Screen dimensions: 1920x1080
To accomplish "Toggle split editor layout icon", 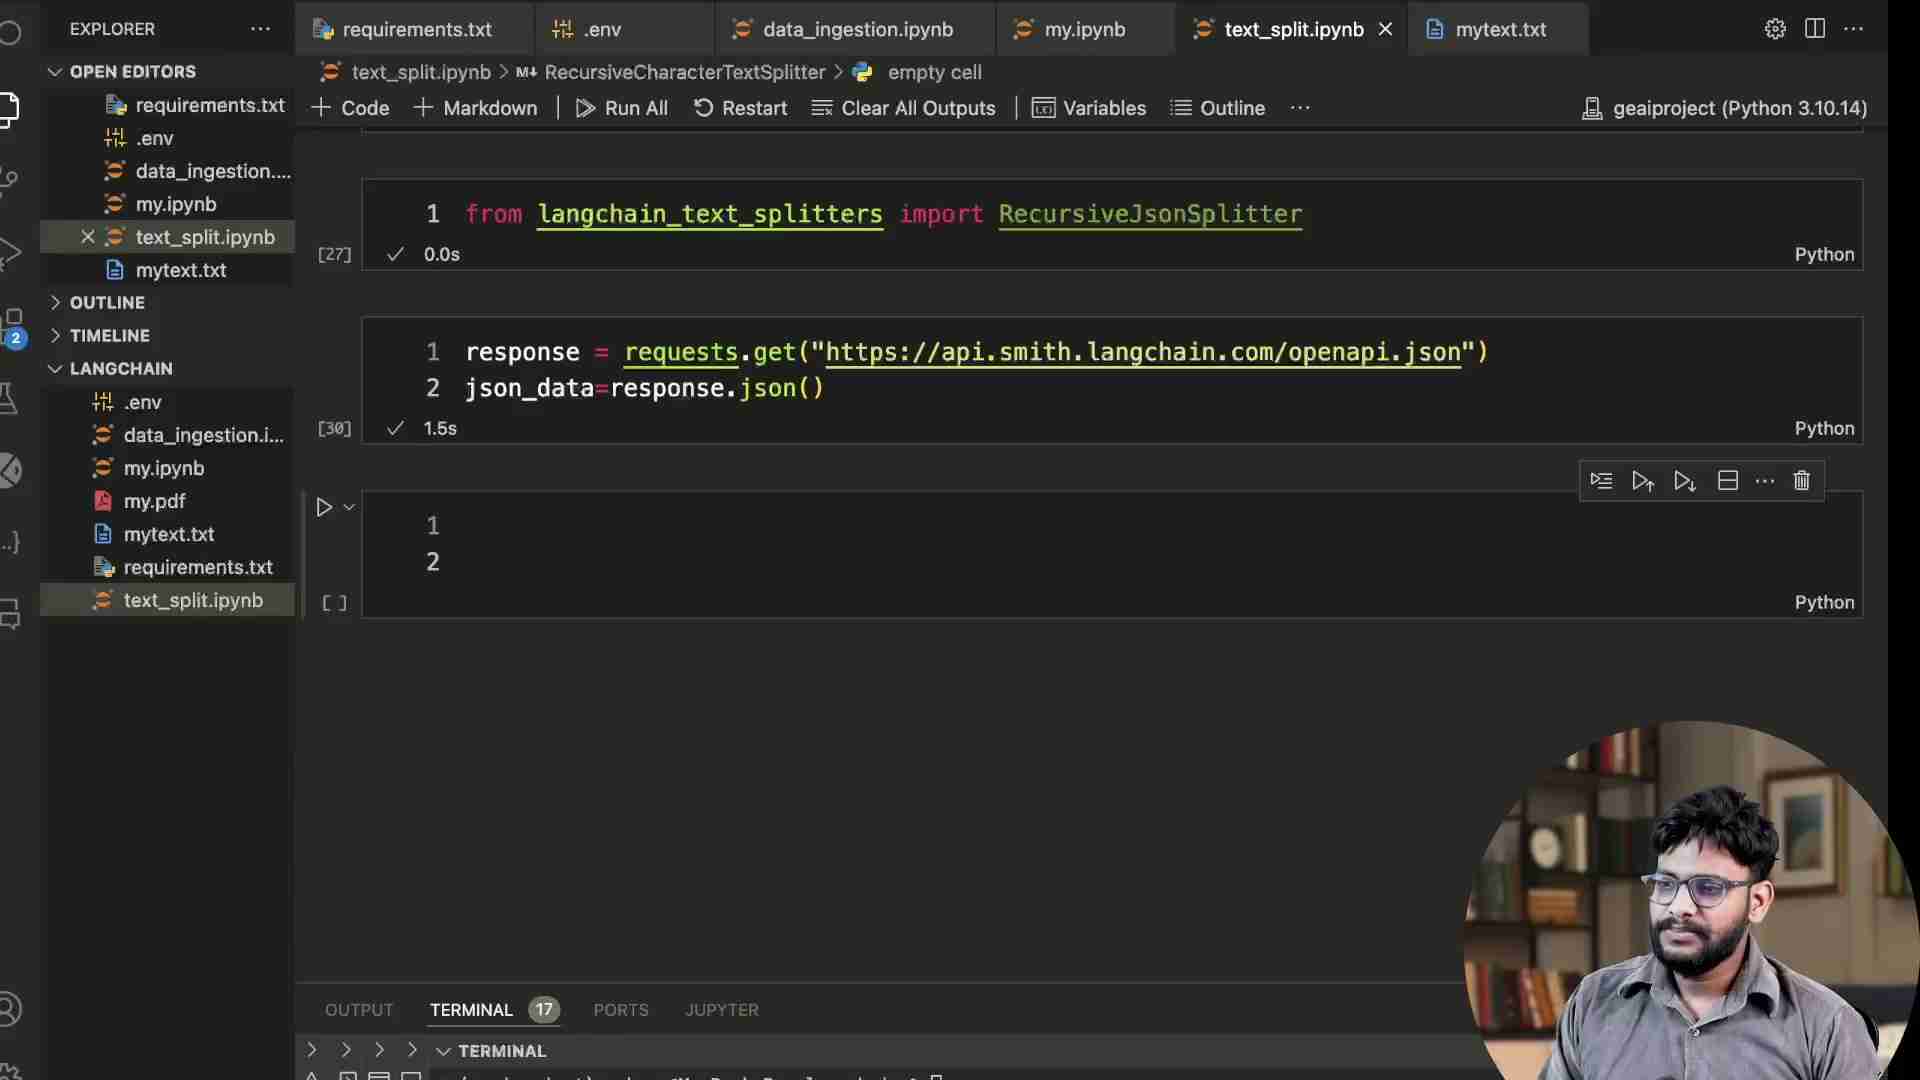I will [1815, 29].
